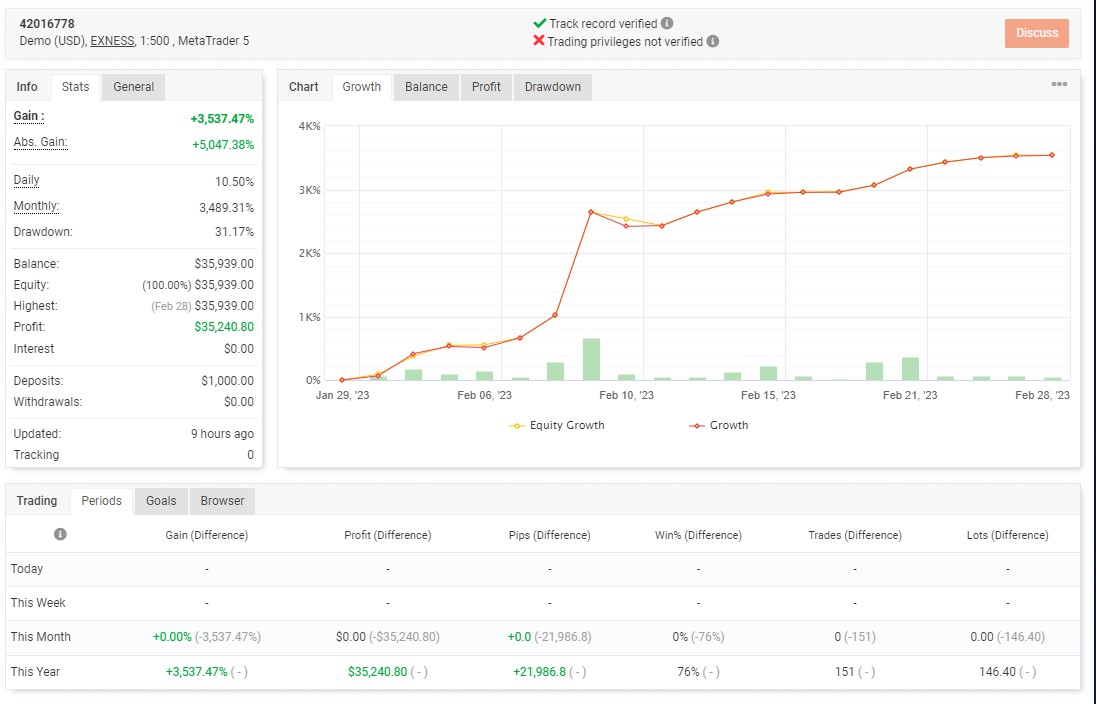Click the Abs. Gain label link
Image resolution: width=1096 pixels, height=704 pixels.
[41, 142]
